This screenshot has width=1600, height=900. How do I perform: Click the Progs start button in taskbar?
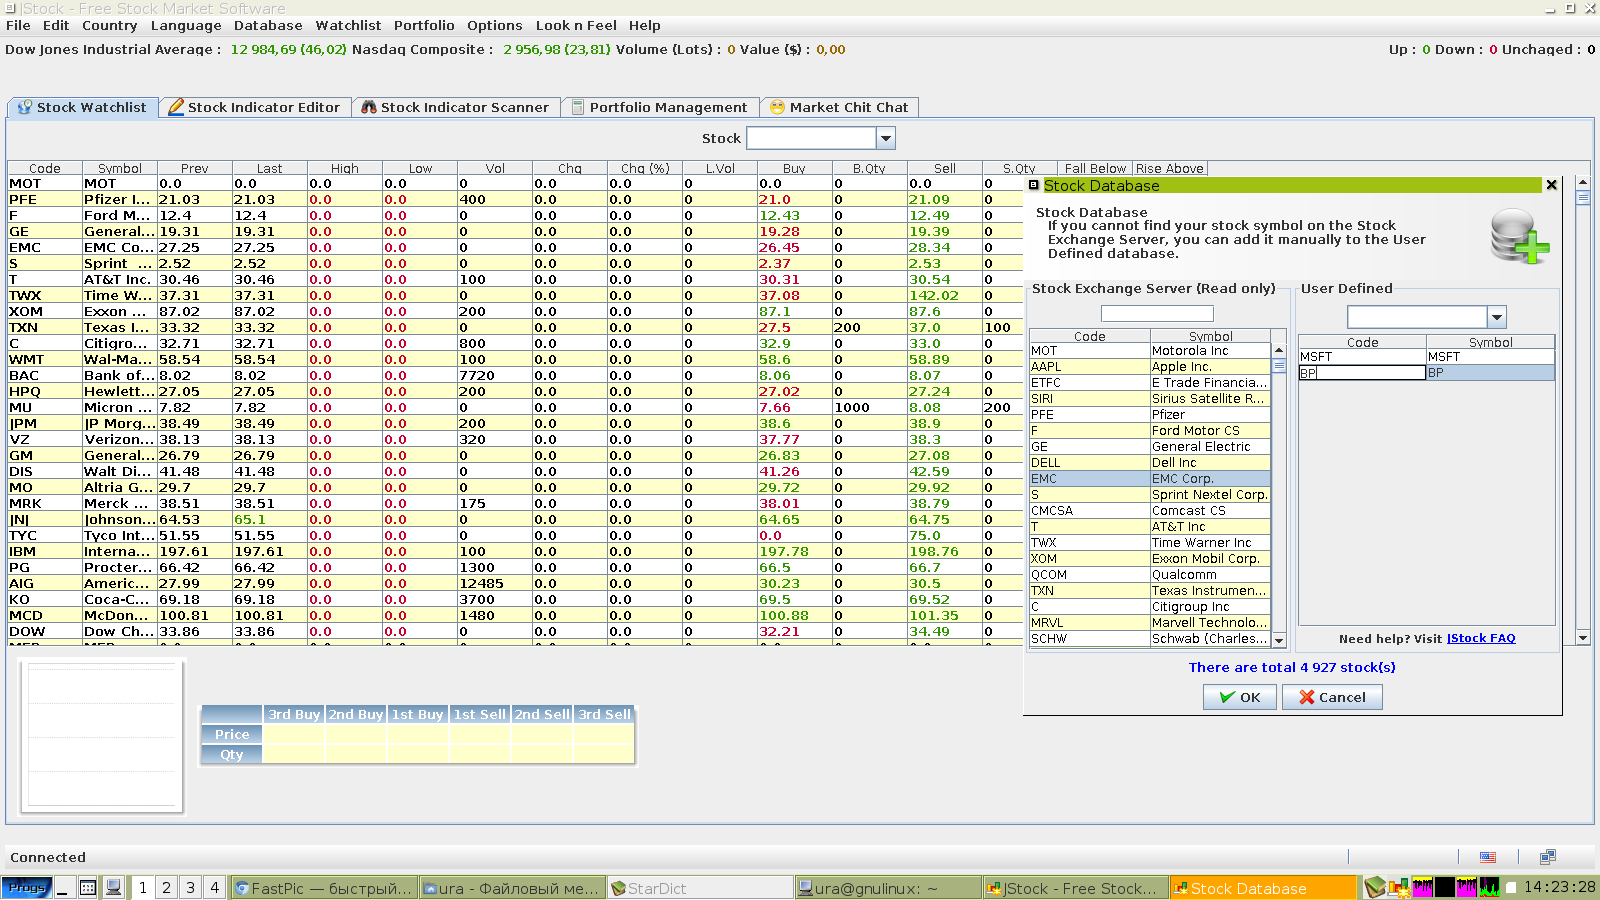click(x=27, y=888)
